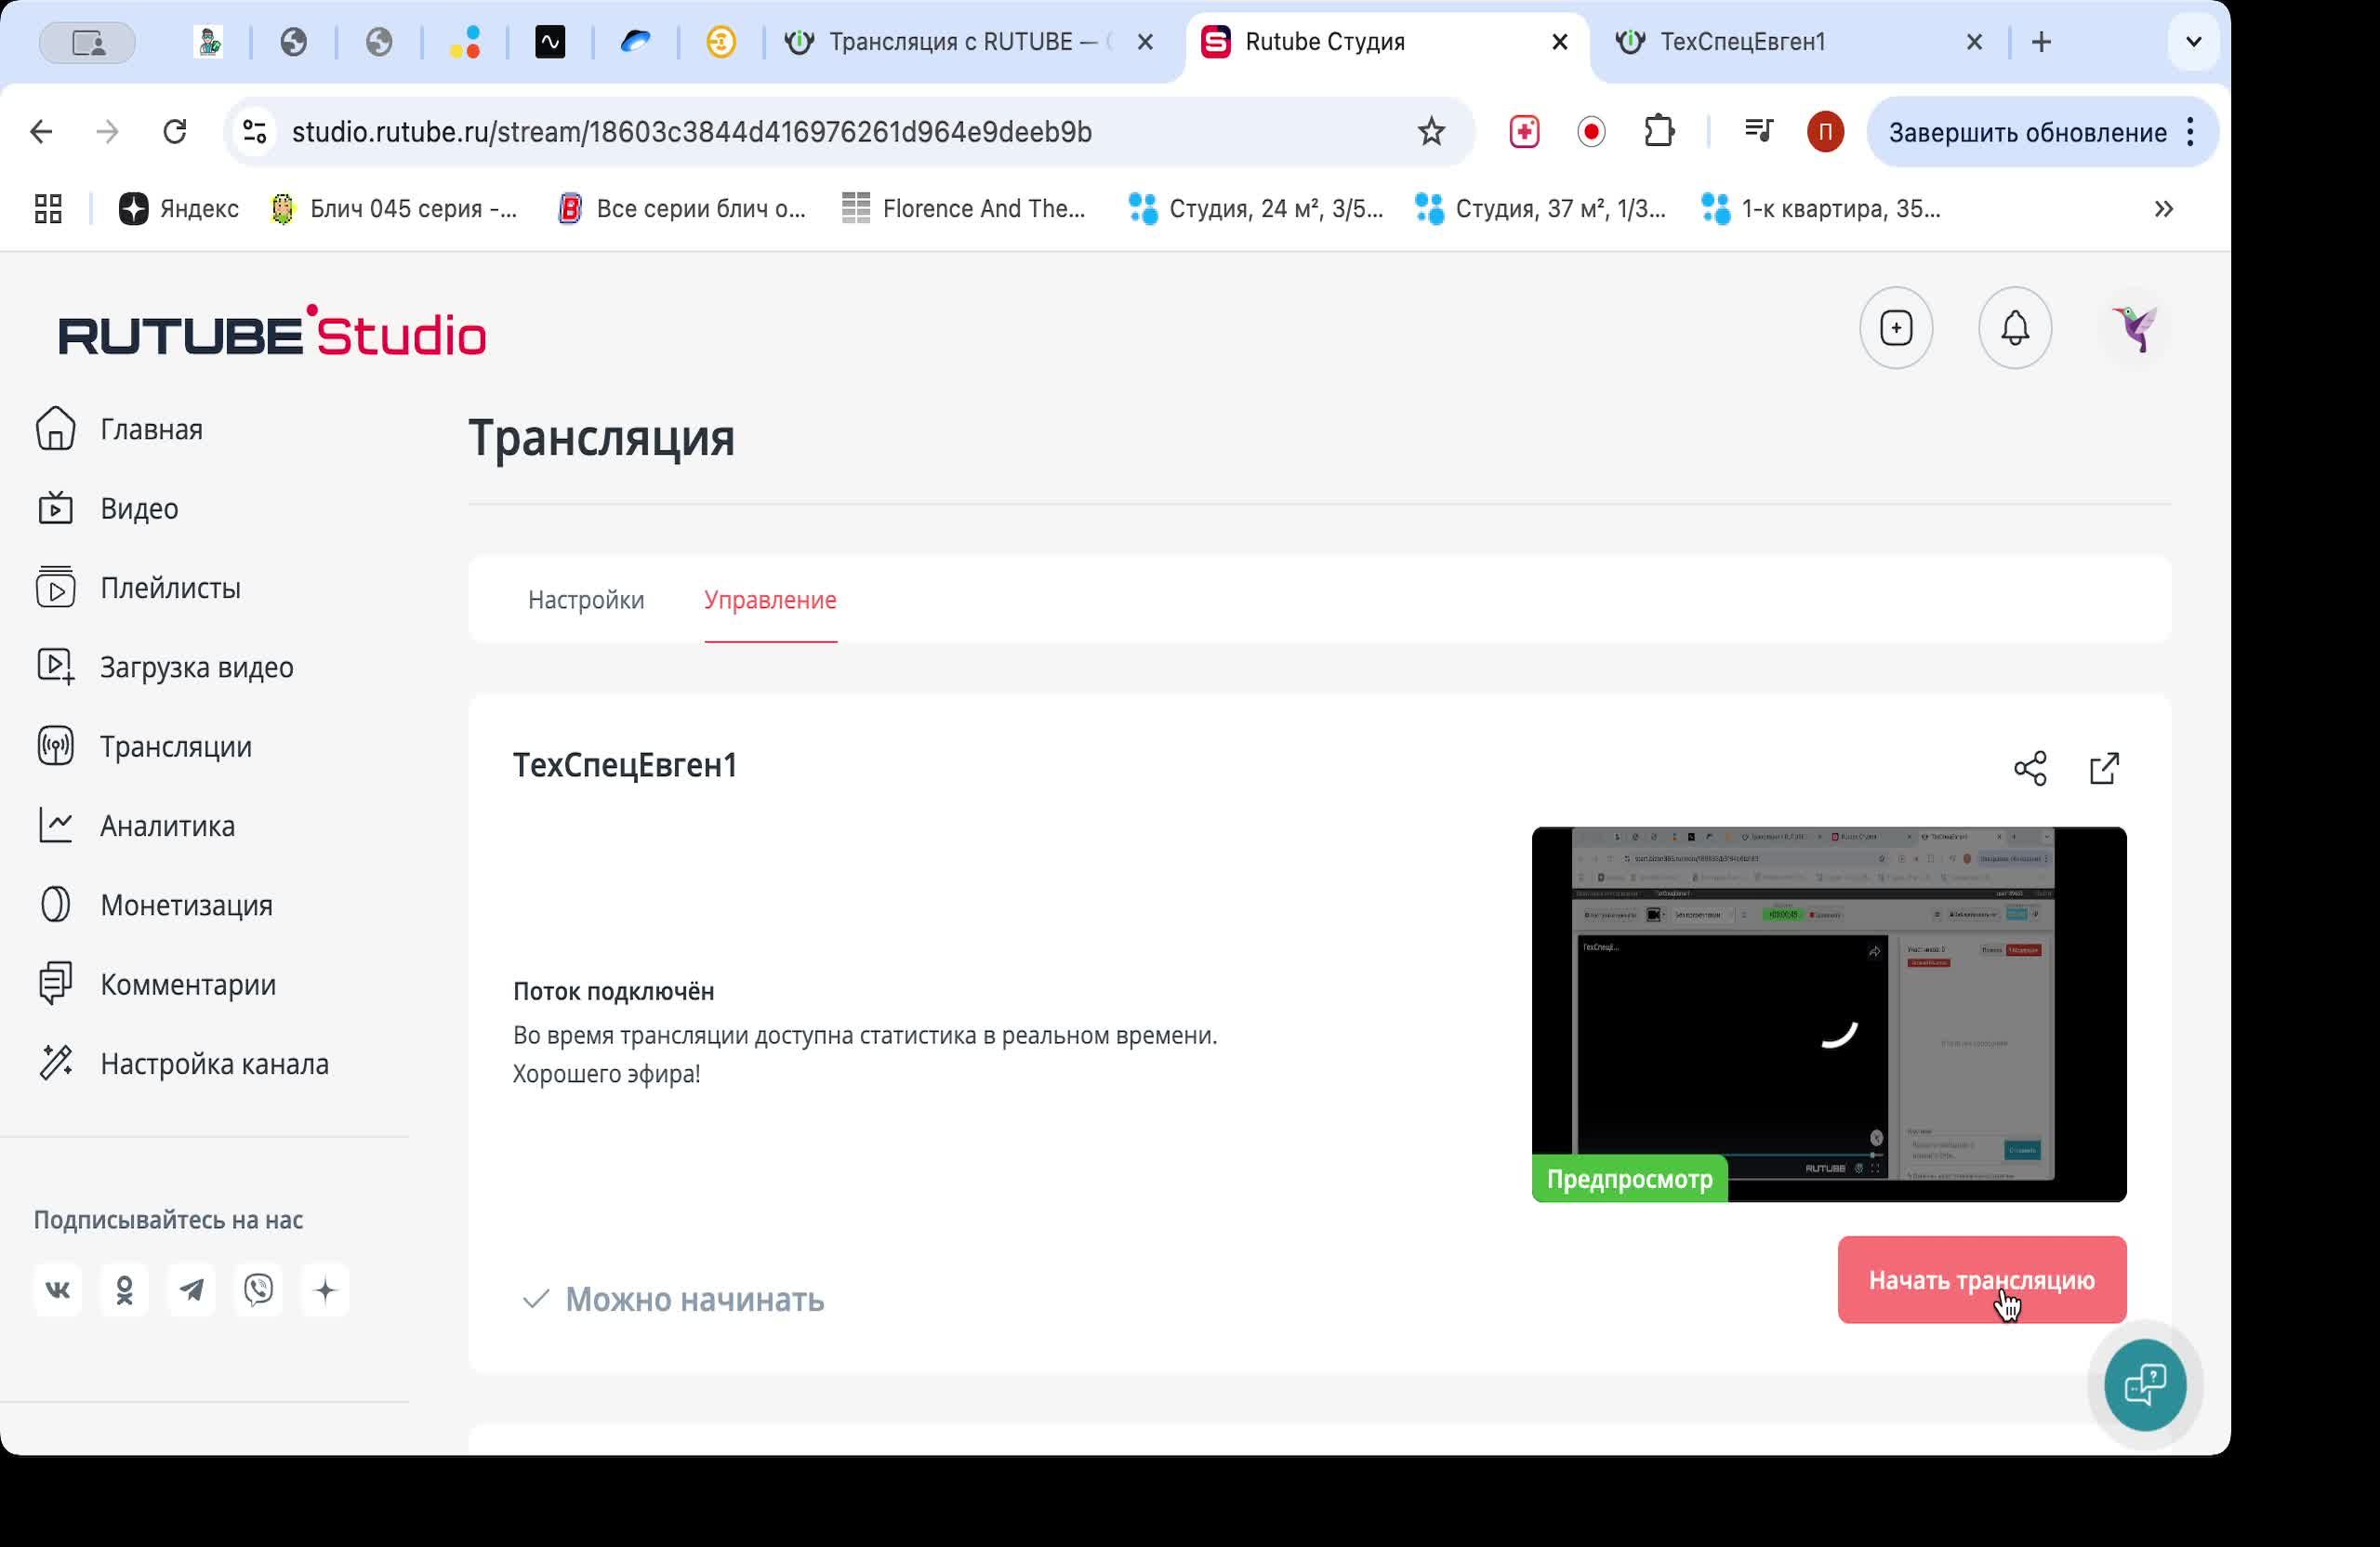Click the red record extension icon

[1591, 132]
